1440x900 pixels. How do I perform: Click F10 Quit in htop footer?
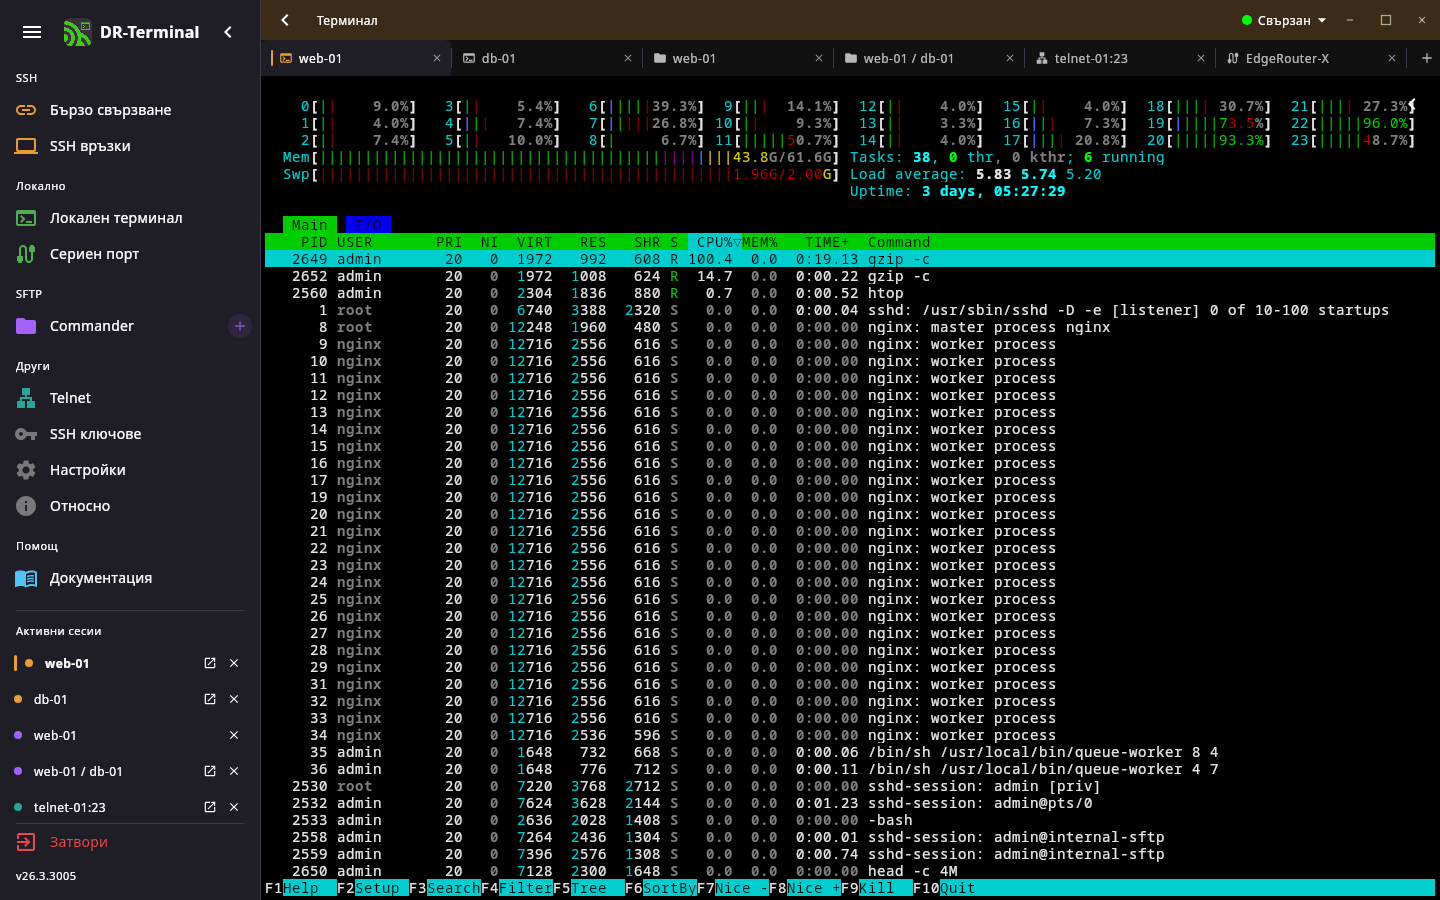[x=944, y=888]
